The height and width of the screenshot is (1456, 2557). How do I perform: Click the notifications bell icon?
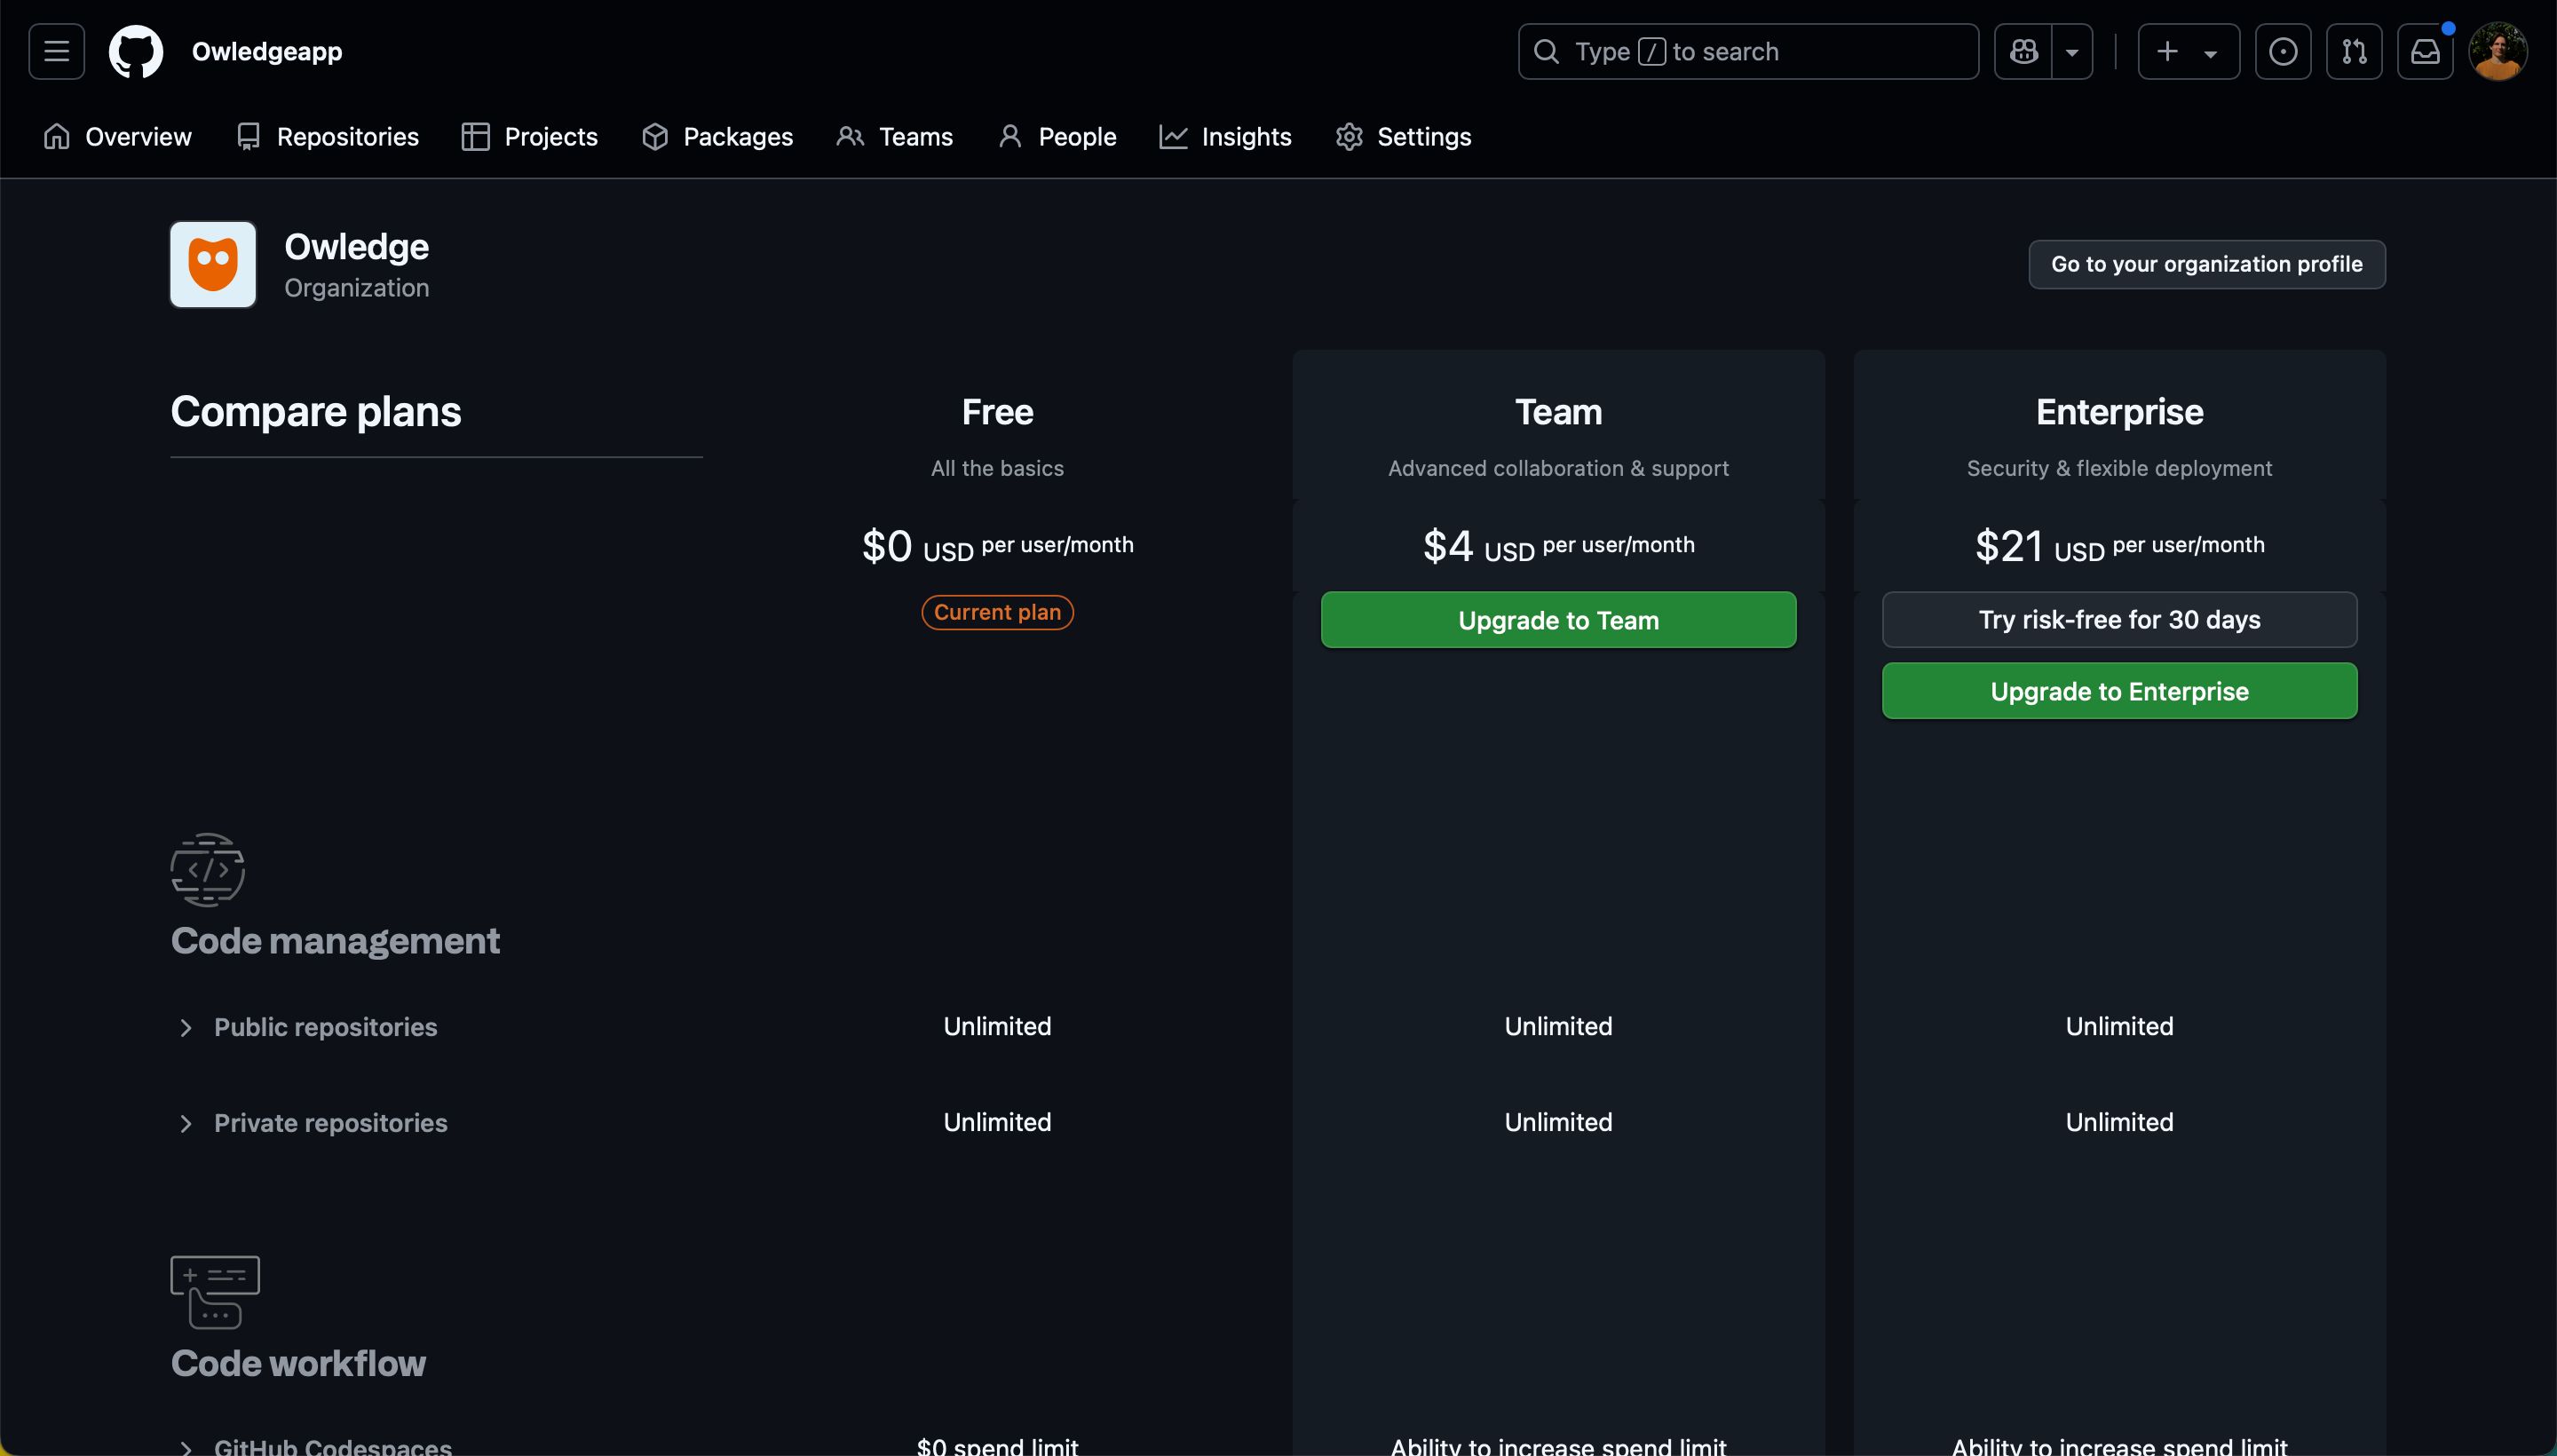tap(2424, 51)
